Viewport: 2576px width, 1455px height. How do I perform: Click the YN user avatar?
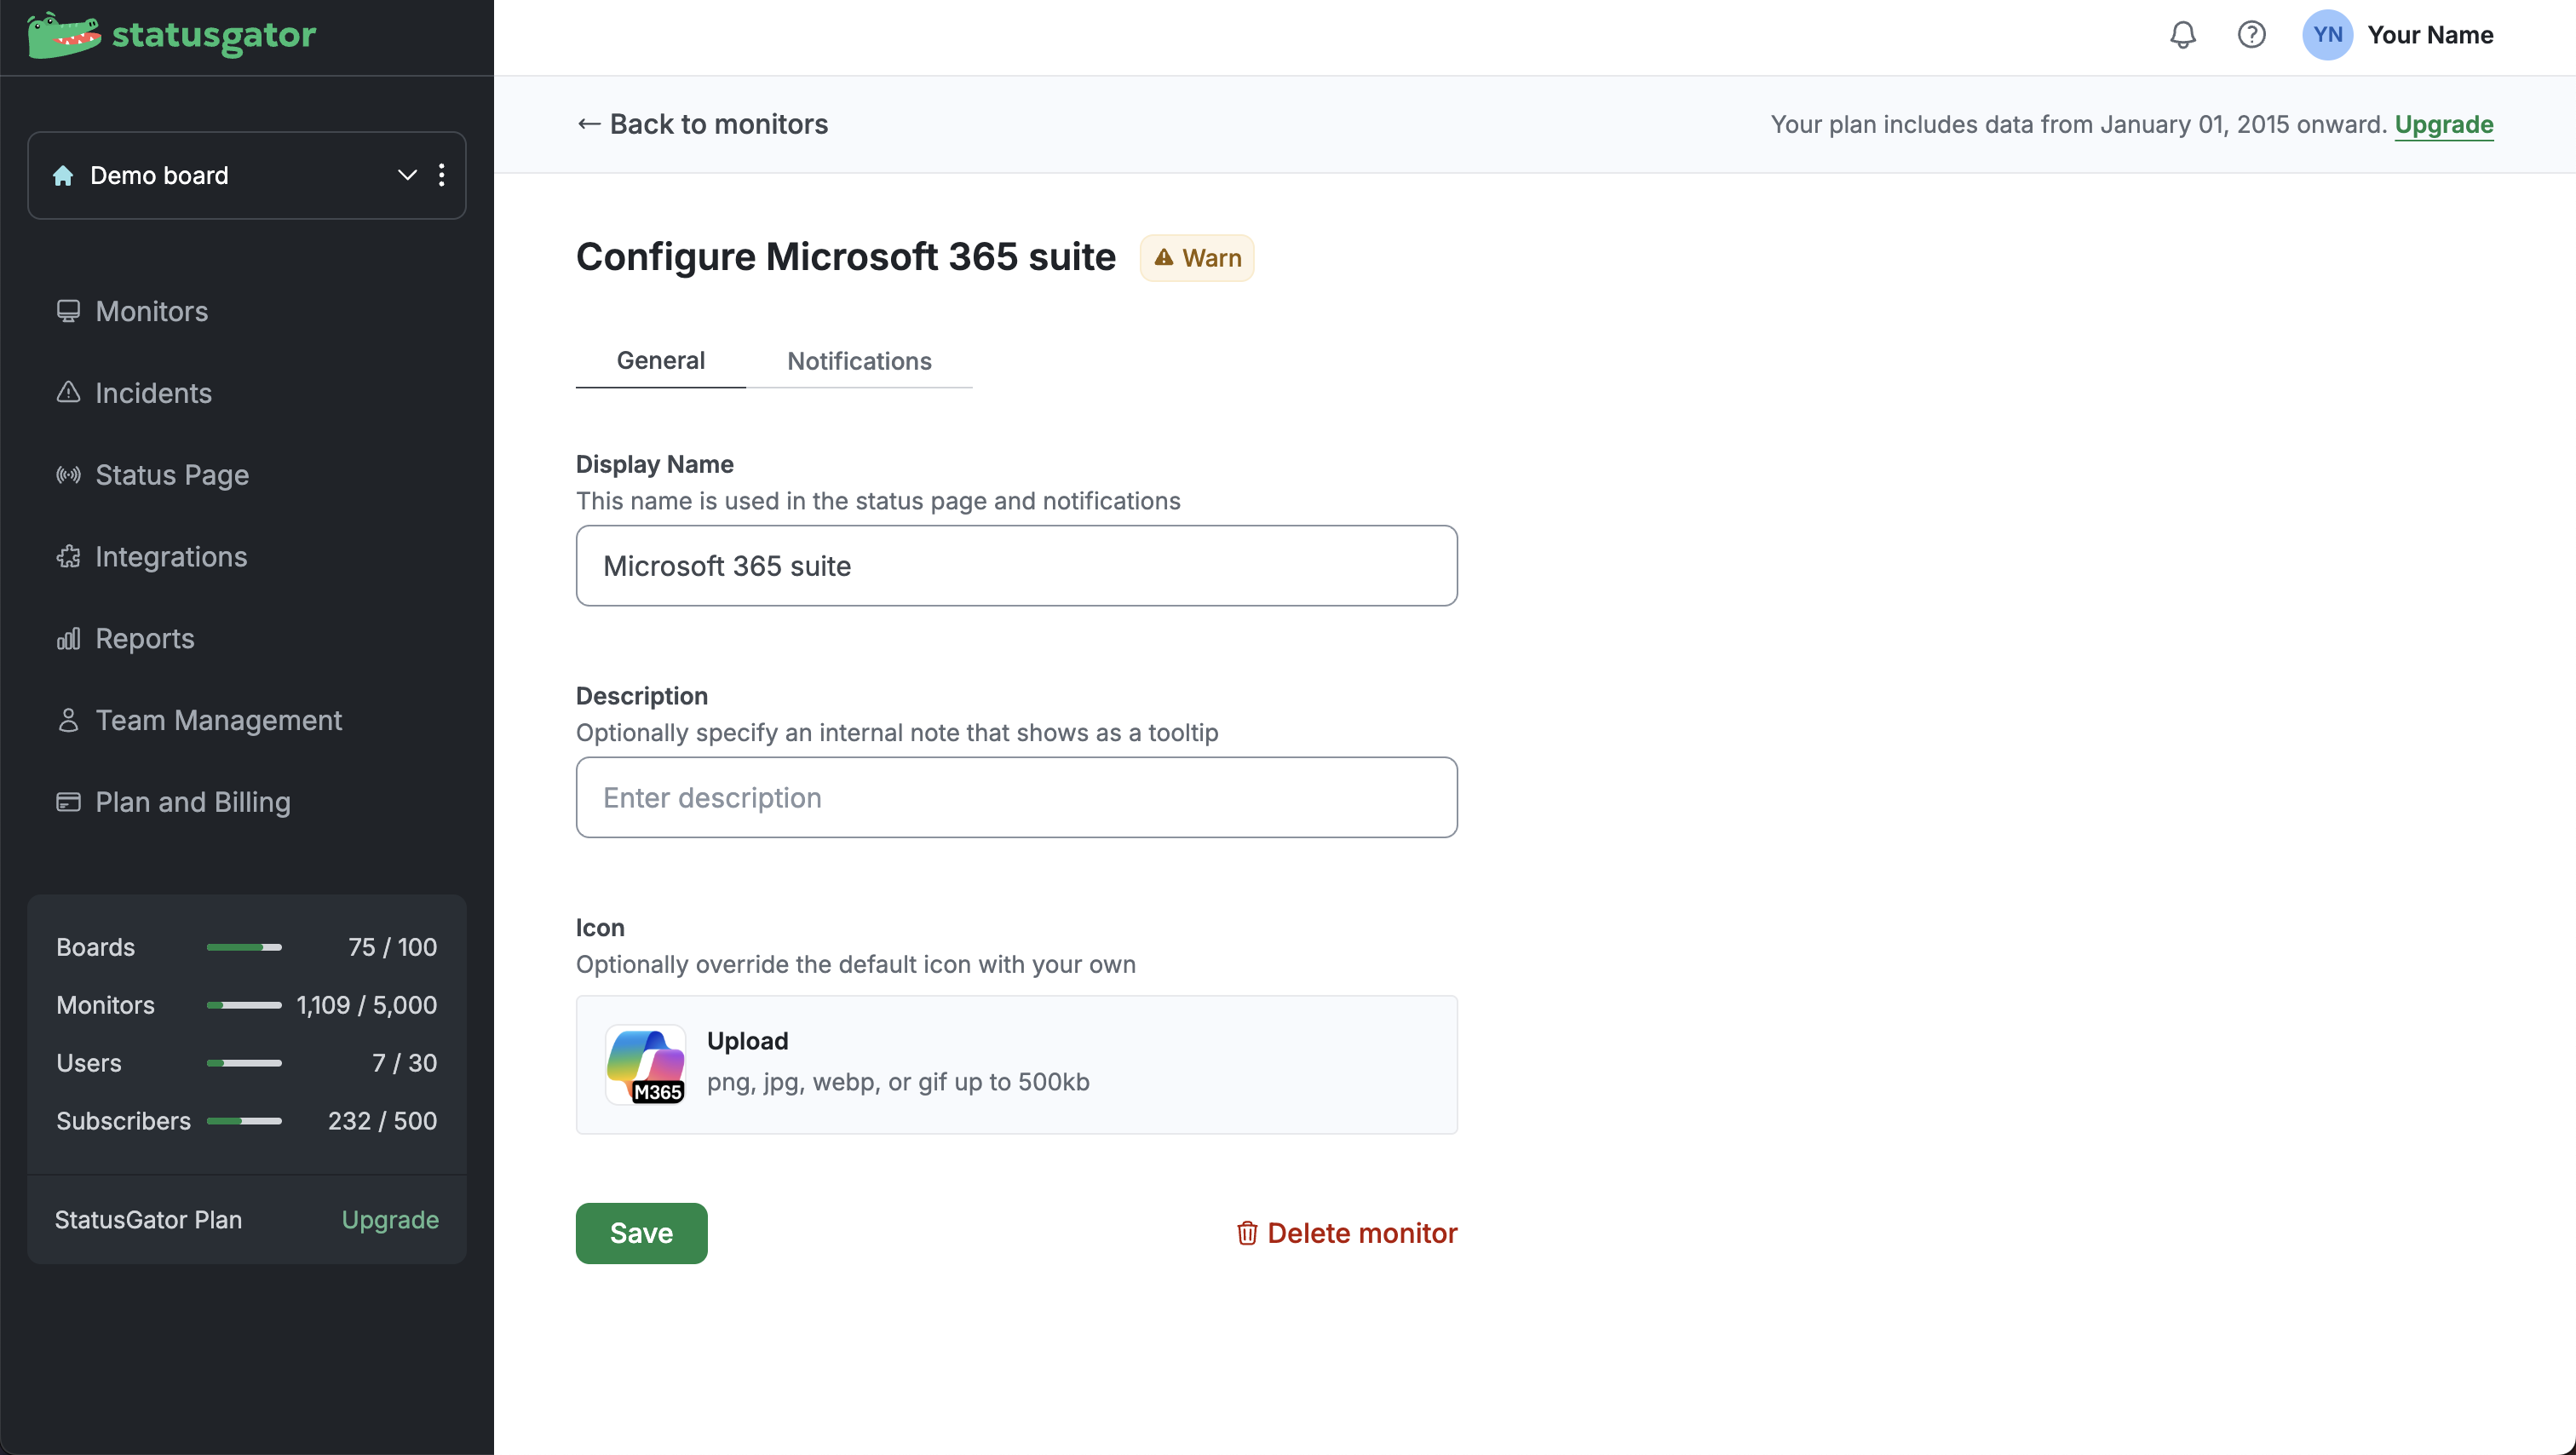click(x=2327, y=35)
